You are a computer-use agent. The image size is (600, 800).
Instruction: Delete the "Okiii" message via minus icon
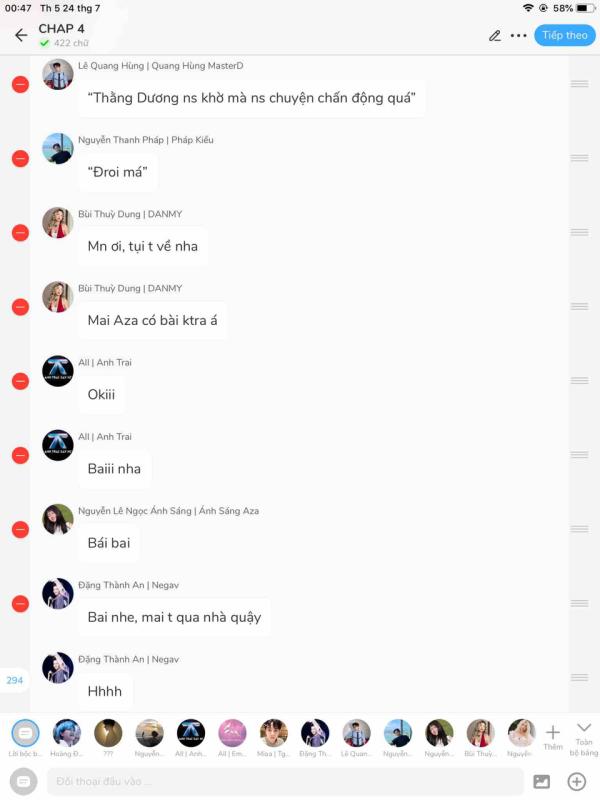tap(20, 381)
